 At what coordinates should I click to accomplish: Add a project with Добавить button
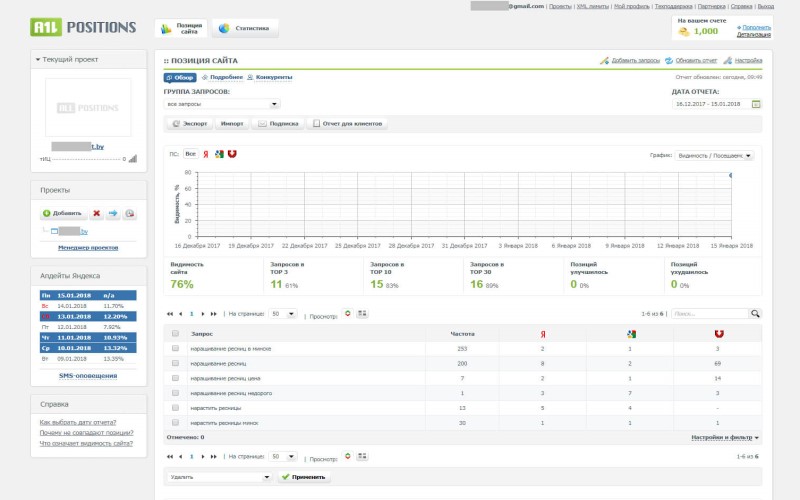63,213
